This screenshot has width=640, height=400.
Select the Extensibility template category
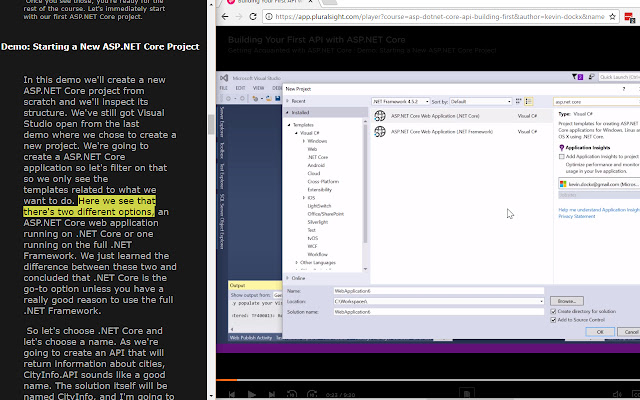coord(320,190)
